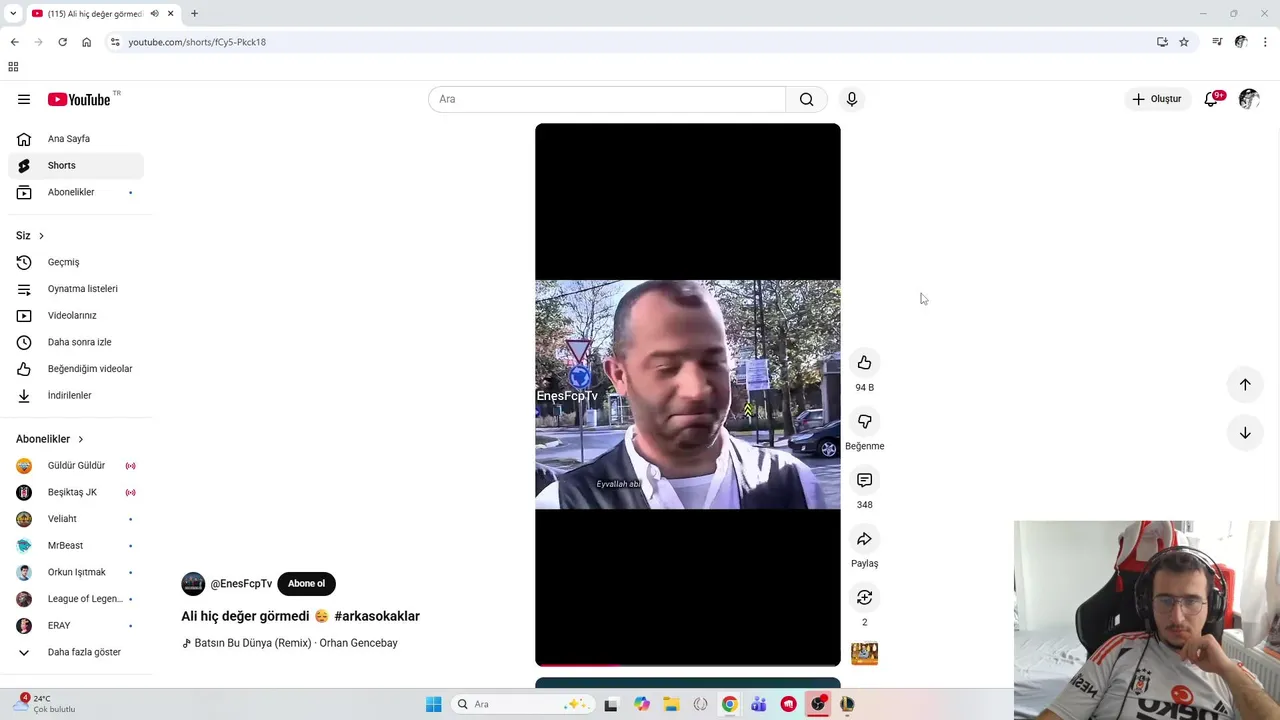Open Daha sonra izle watch later
This screenshot has height=720, width=1280.
76,342
